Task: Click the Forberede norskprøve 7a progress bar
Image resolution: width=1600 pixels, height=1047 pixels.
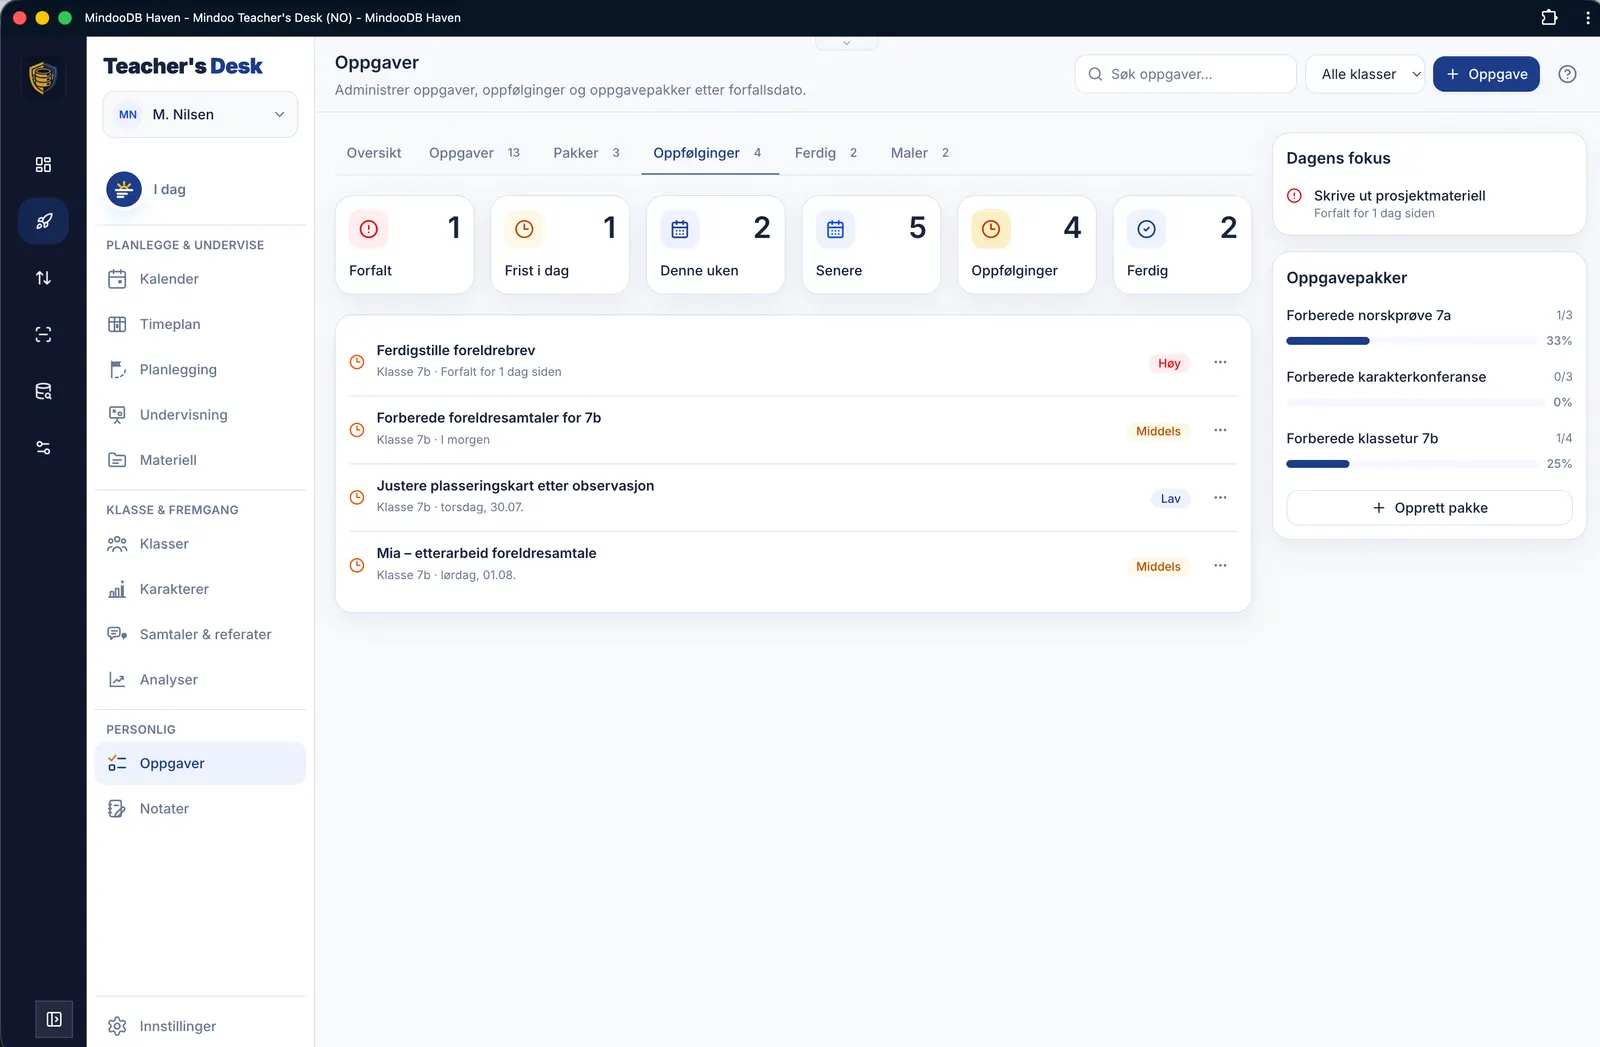Action: (1412, 341)
